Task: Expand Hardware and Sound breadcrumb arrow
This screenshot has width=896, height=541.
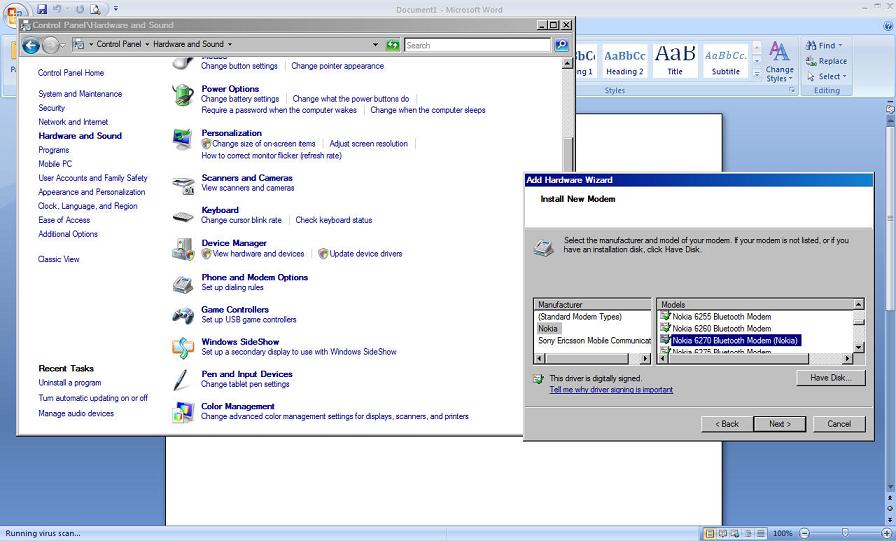Action: 230,44
